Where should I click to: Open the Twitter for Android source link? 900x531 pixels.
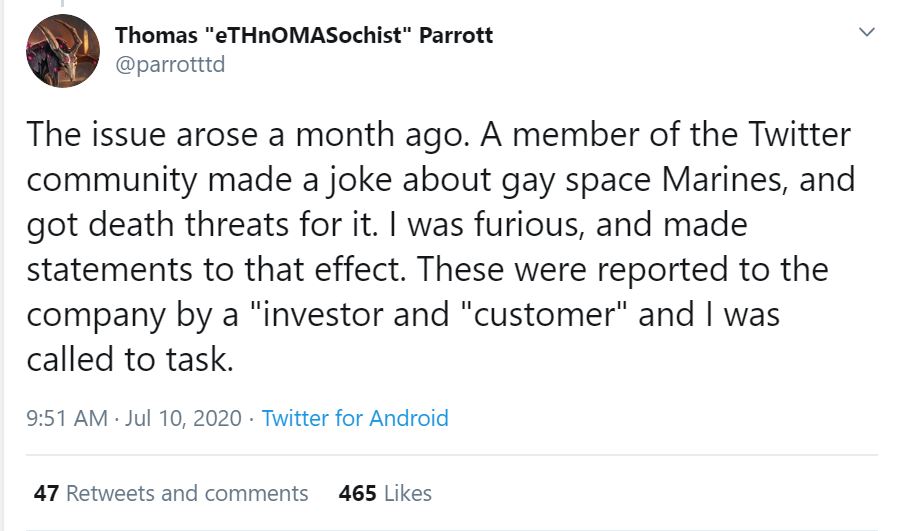(355, 418)
